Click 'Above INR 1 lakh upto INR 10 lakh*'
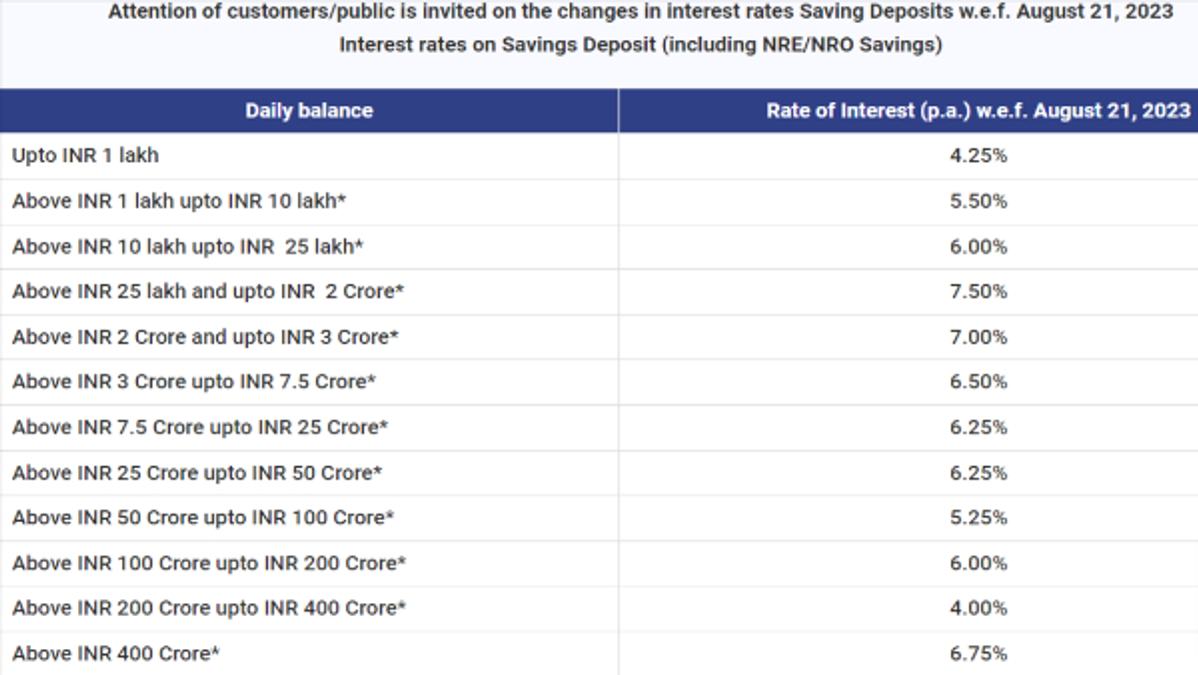The image size is (1198, 675). coord(179,201)
